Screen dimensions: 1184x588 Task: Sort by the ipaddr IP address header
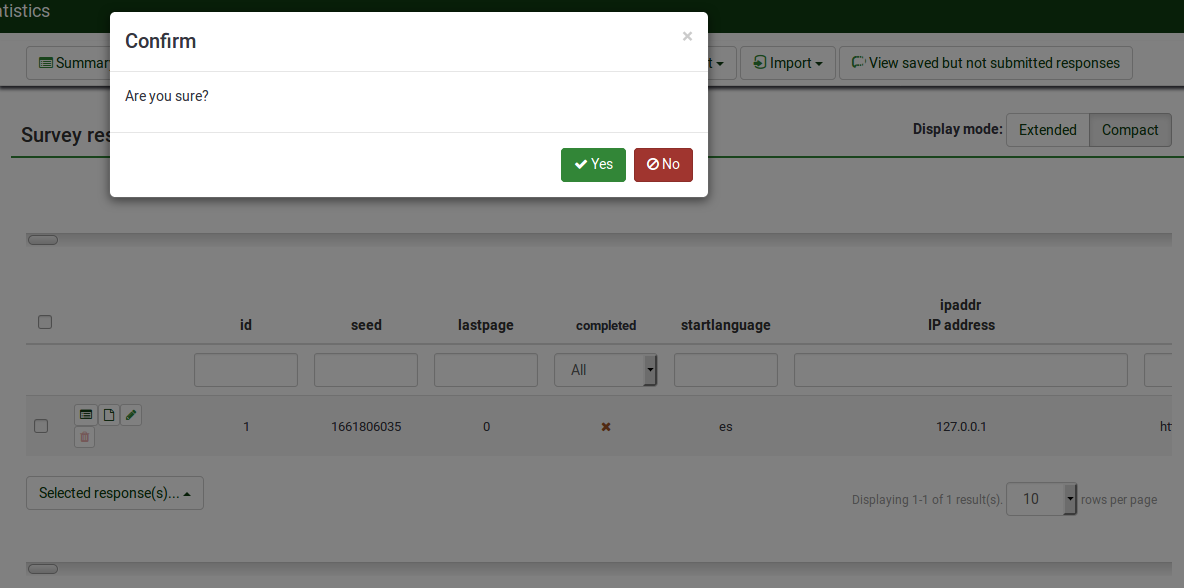(961, 316)
